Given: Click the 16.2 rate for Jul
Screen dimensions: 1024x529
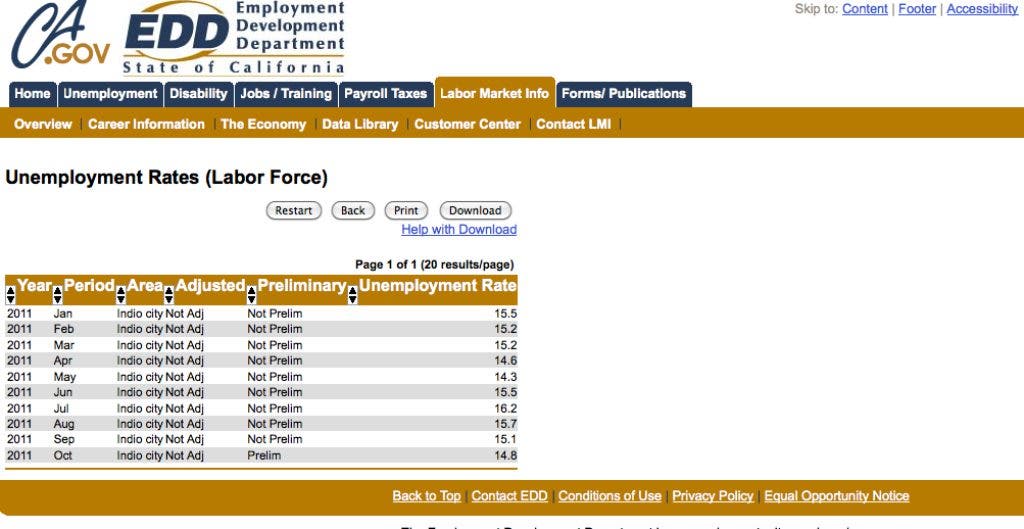Looking at the screenshot, I should coord(505,408).
